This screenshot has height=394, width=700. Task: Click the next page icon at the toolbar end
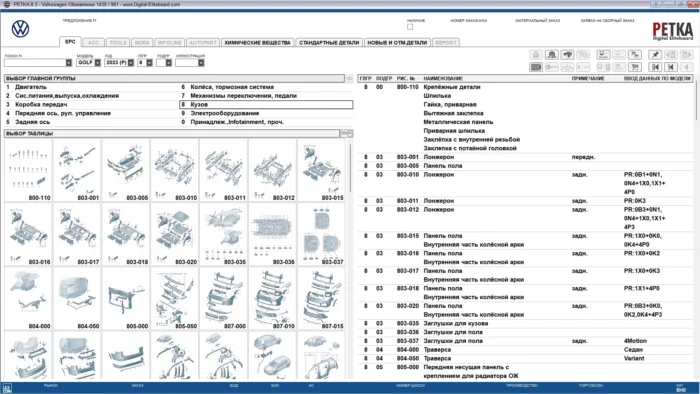687,55
